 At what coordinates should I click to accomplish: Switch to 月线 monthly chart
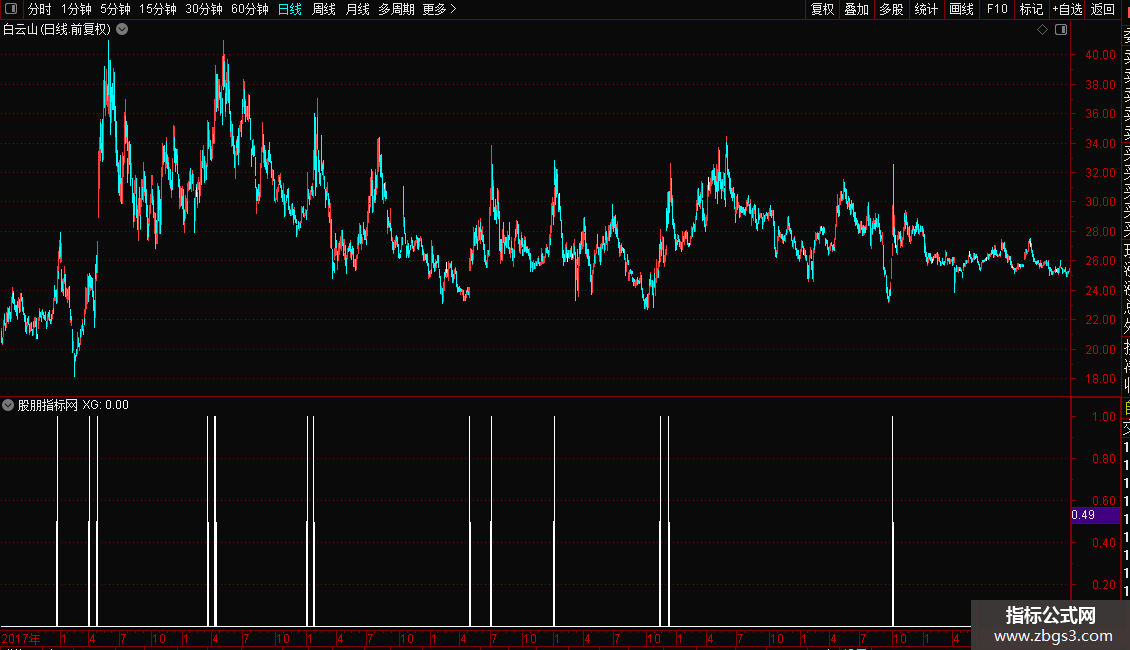pos(357,9)
